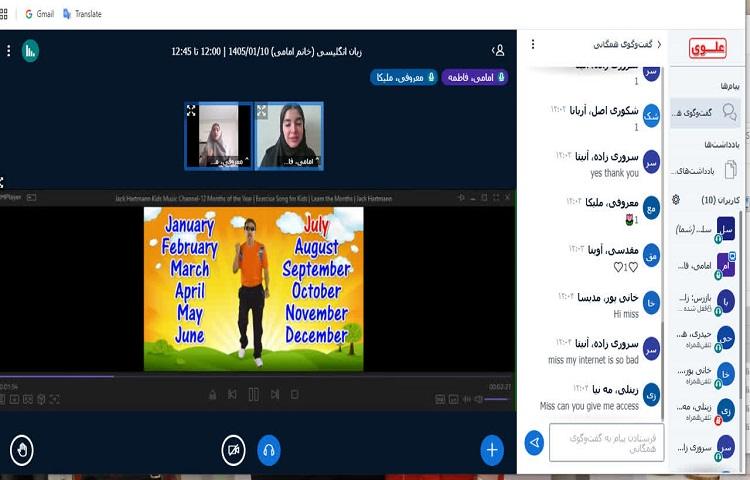The width and height of the screenshot is (750, 480).
Task: Click talking indicator pill امامی، فاطمه
Action: (x=474, y=77)
